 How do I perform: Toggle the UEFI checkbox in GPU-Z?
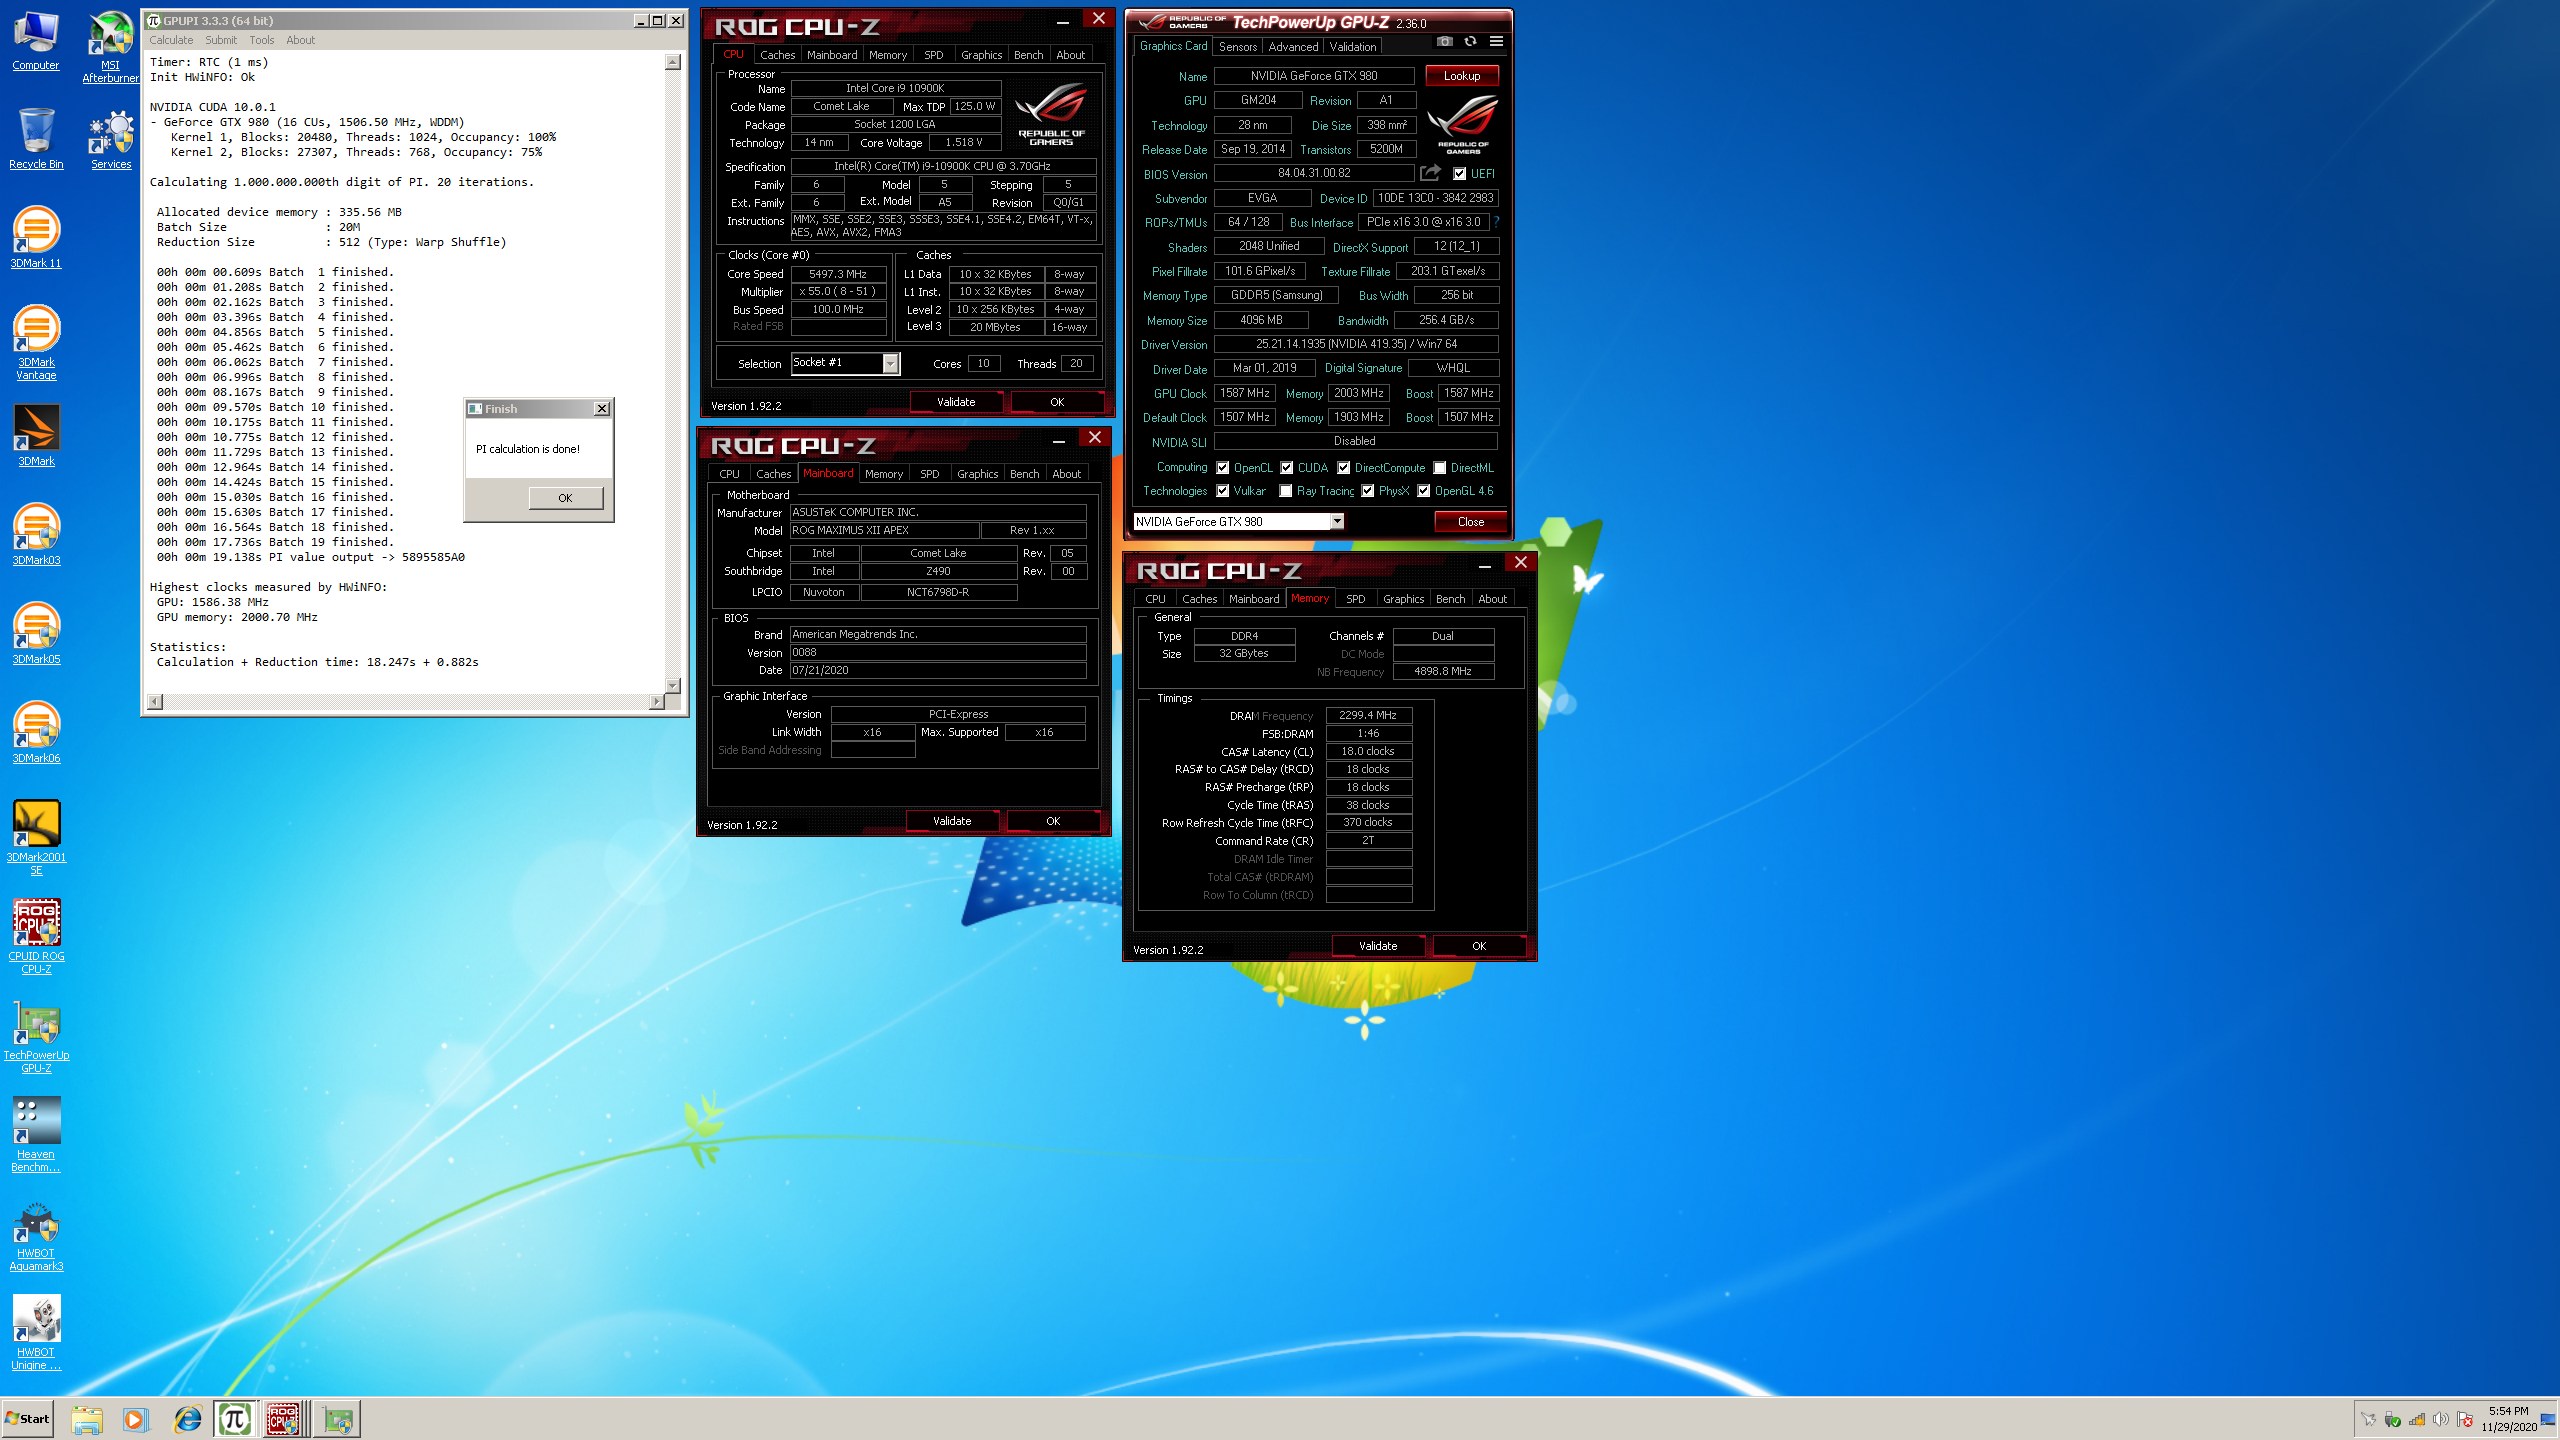pyautogui.click(x=1459, y=174)
